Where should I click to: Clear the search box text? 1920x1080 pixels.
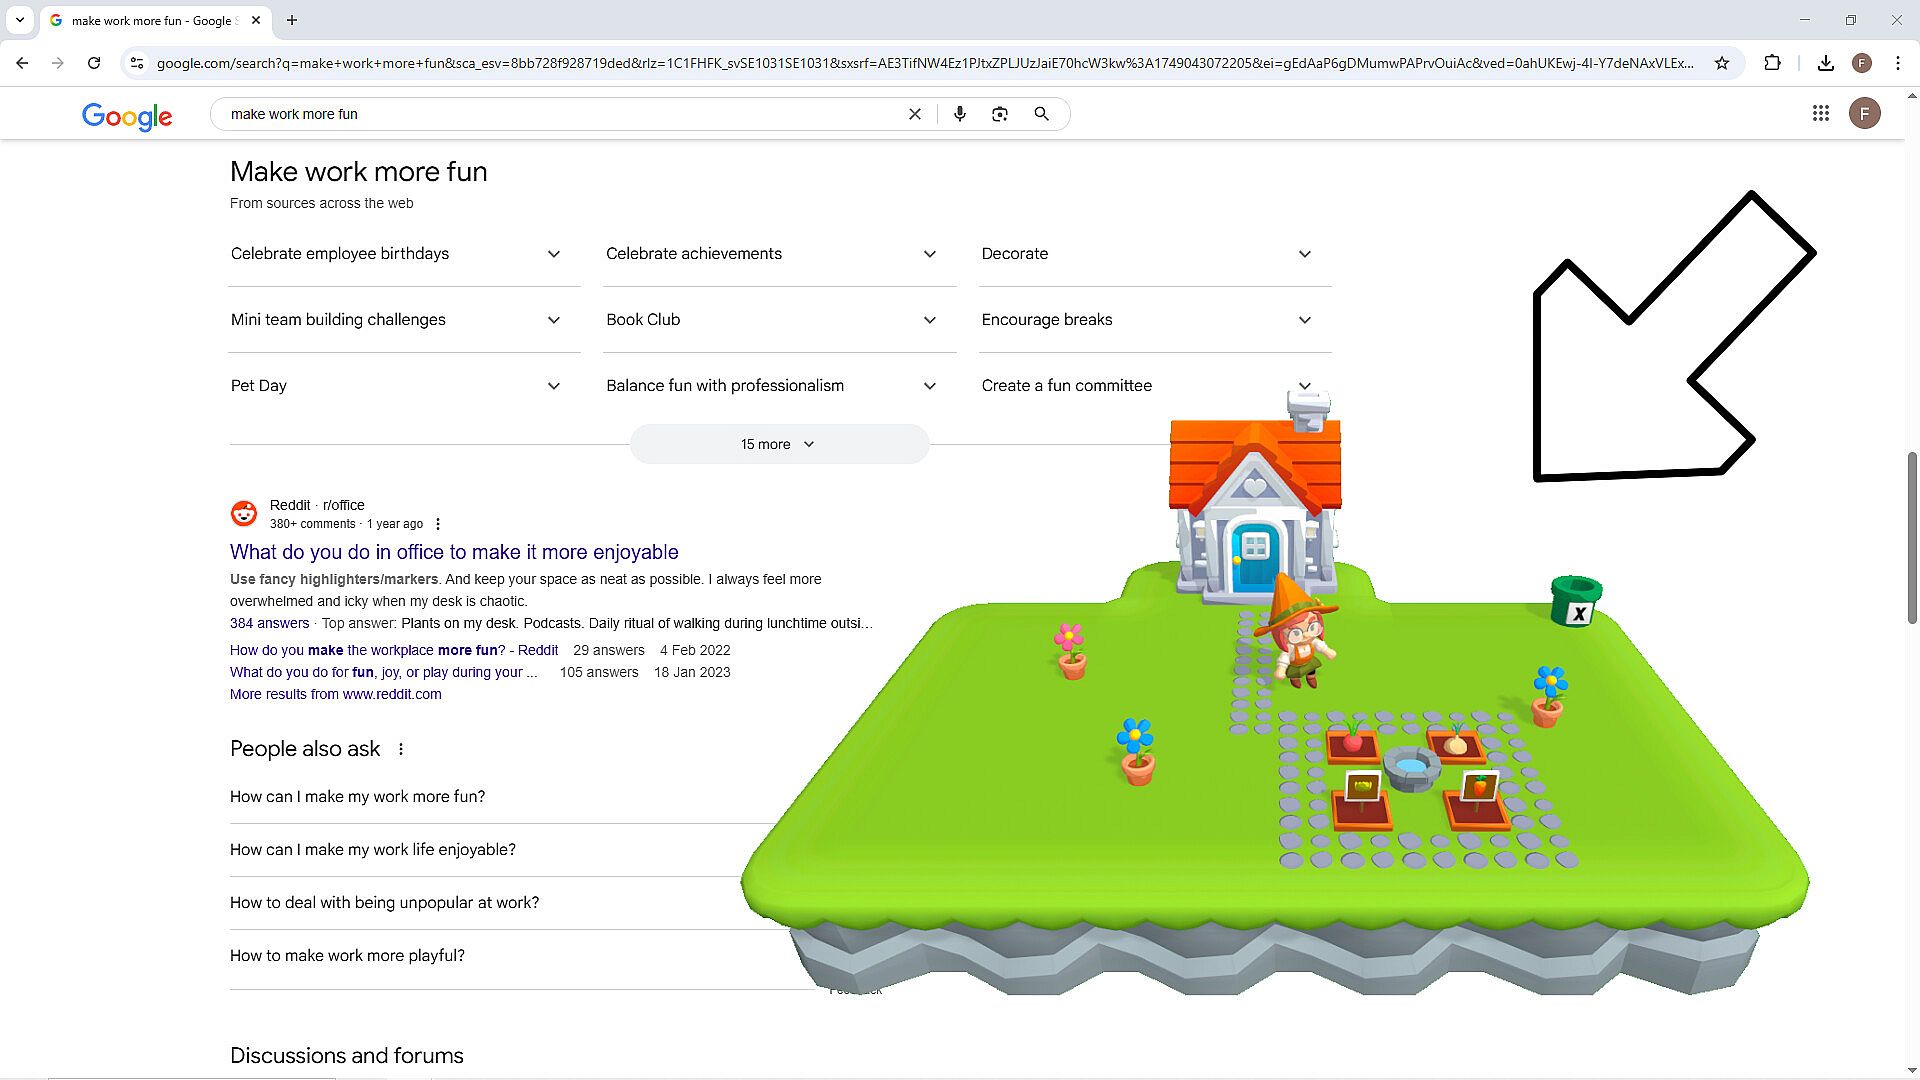point(914,114)
